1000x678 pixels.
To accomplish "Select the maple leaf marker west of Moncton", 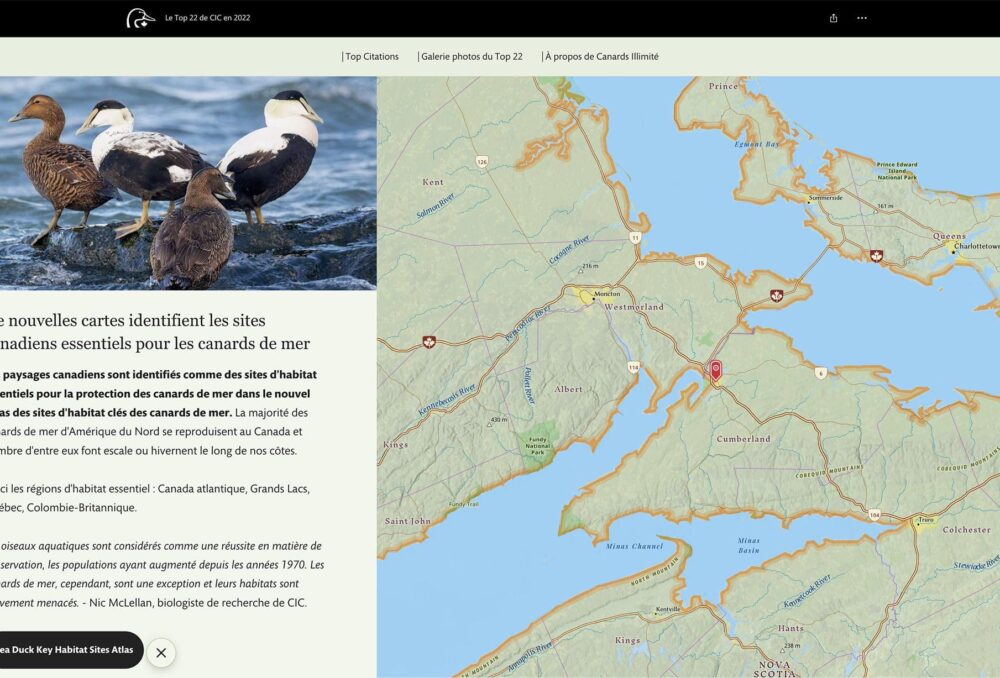I will coord(429,343).
